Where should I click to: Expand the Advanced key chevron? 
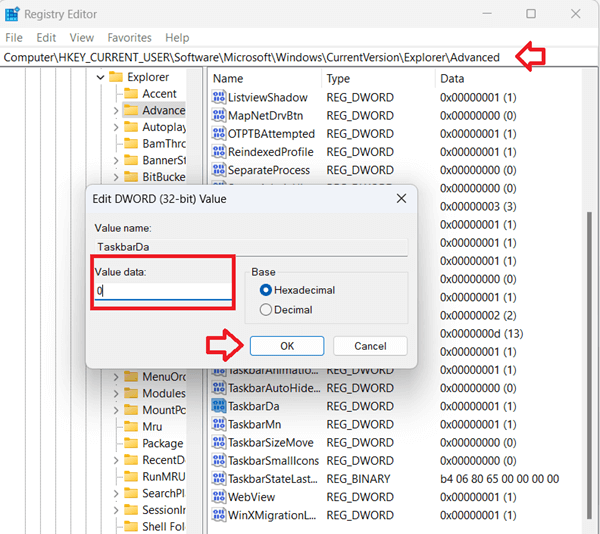[116, 111]
